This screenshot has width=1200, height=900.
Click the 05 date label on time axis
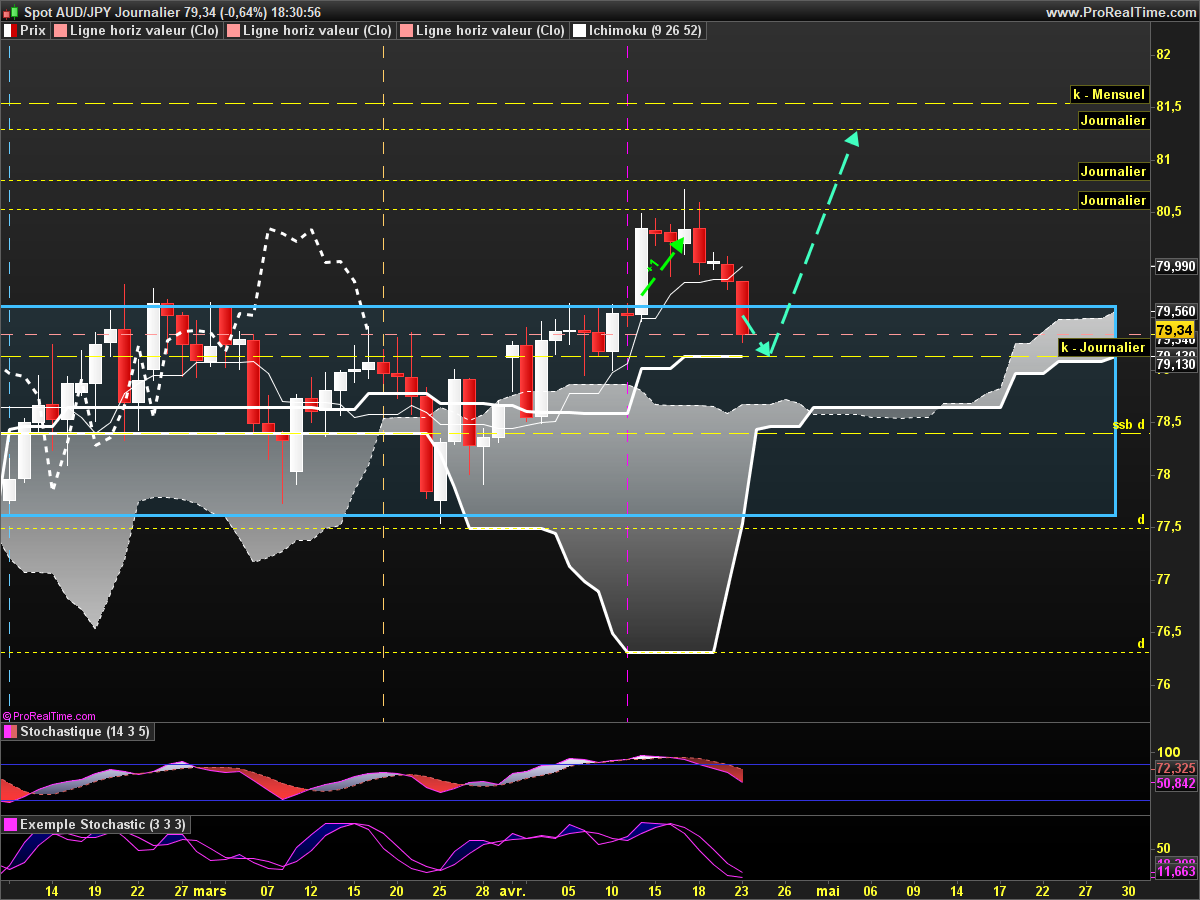click(x=569, y=890)
